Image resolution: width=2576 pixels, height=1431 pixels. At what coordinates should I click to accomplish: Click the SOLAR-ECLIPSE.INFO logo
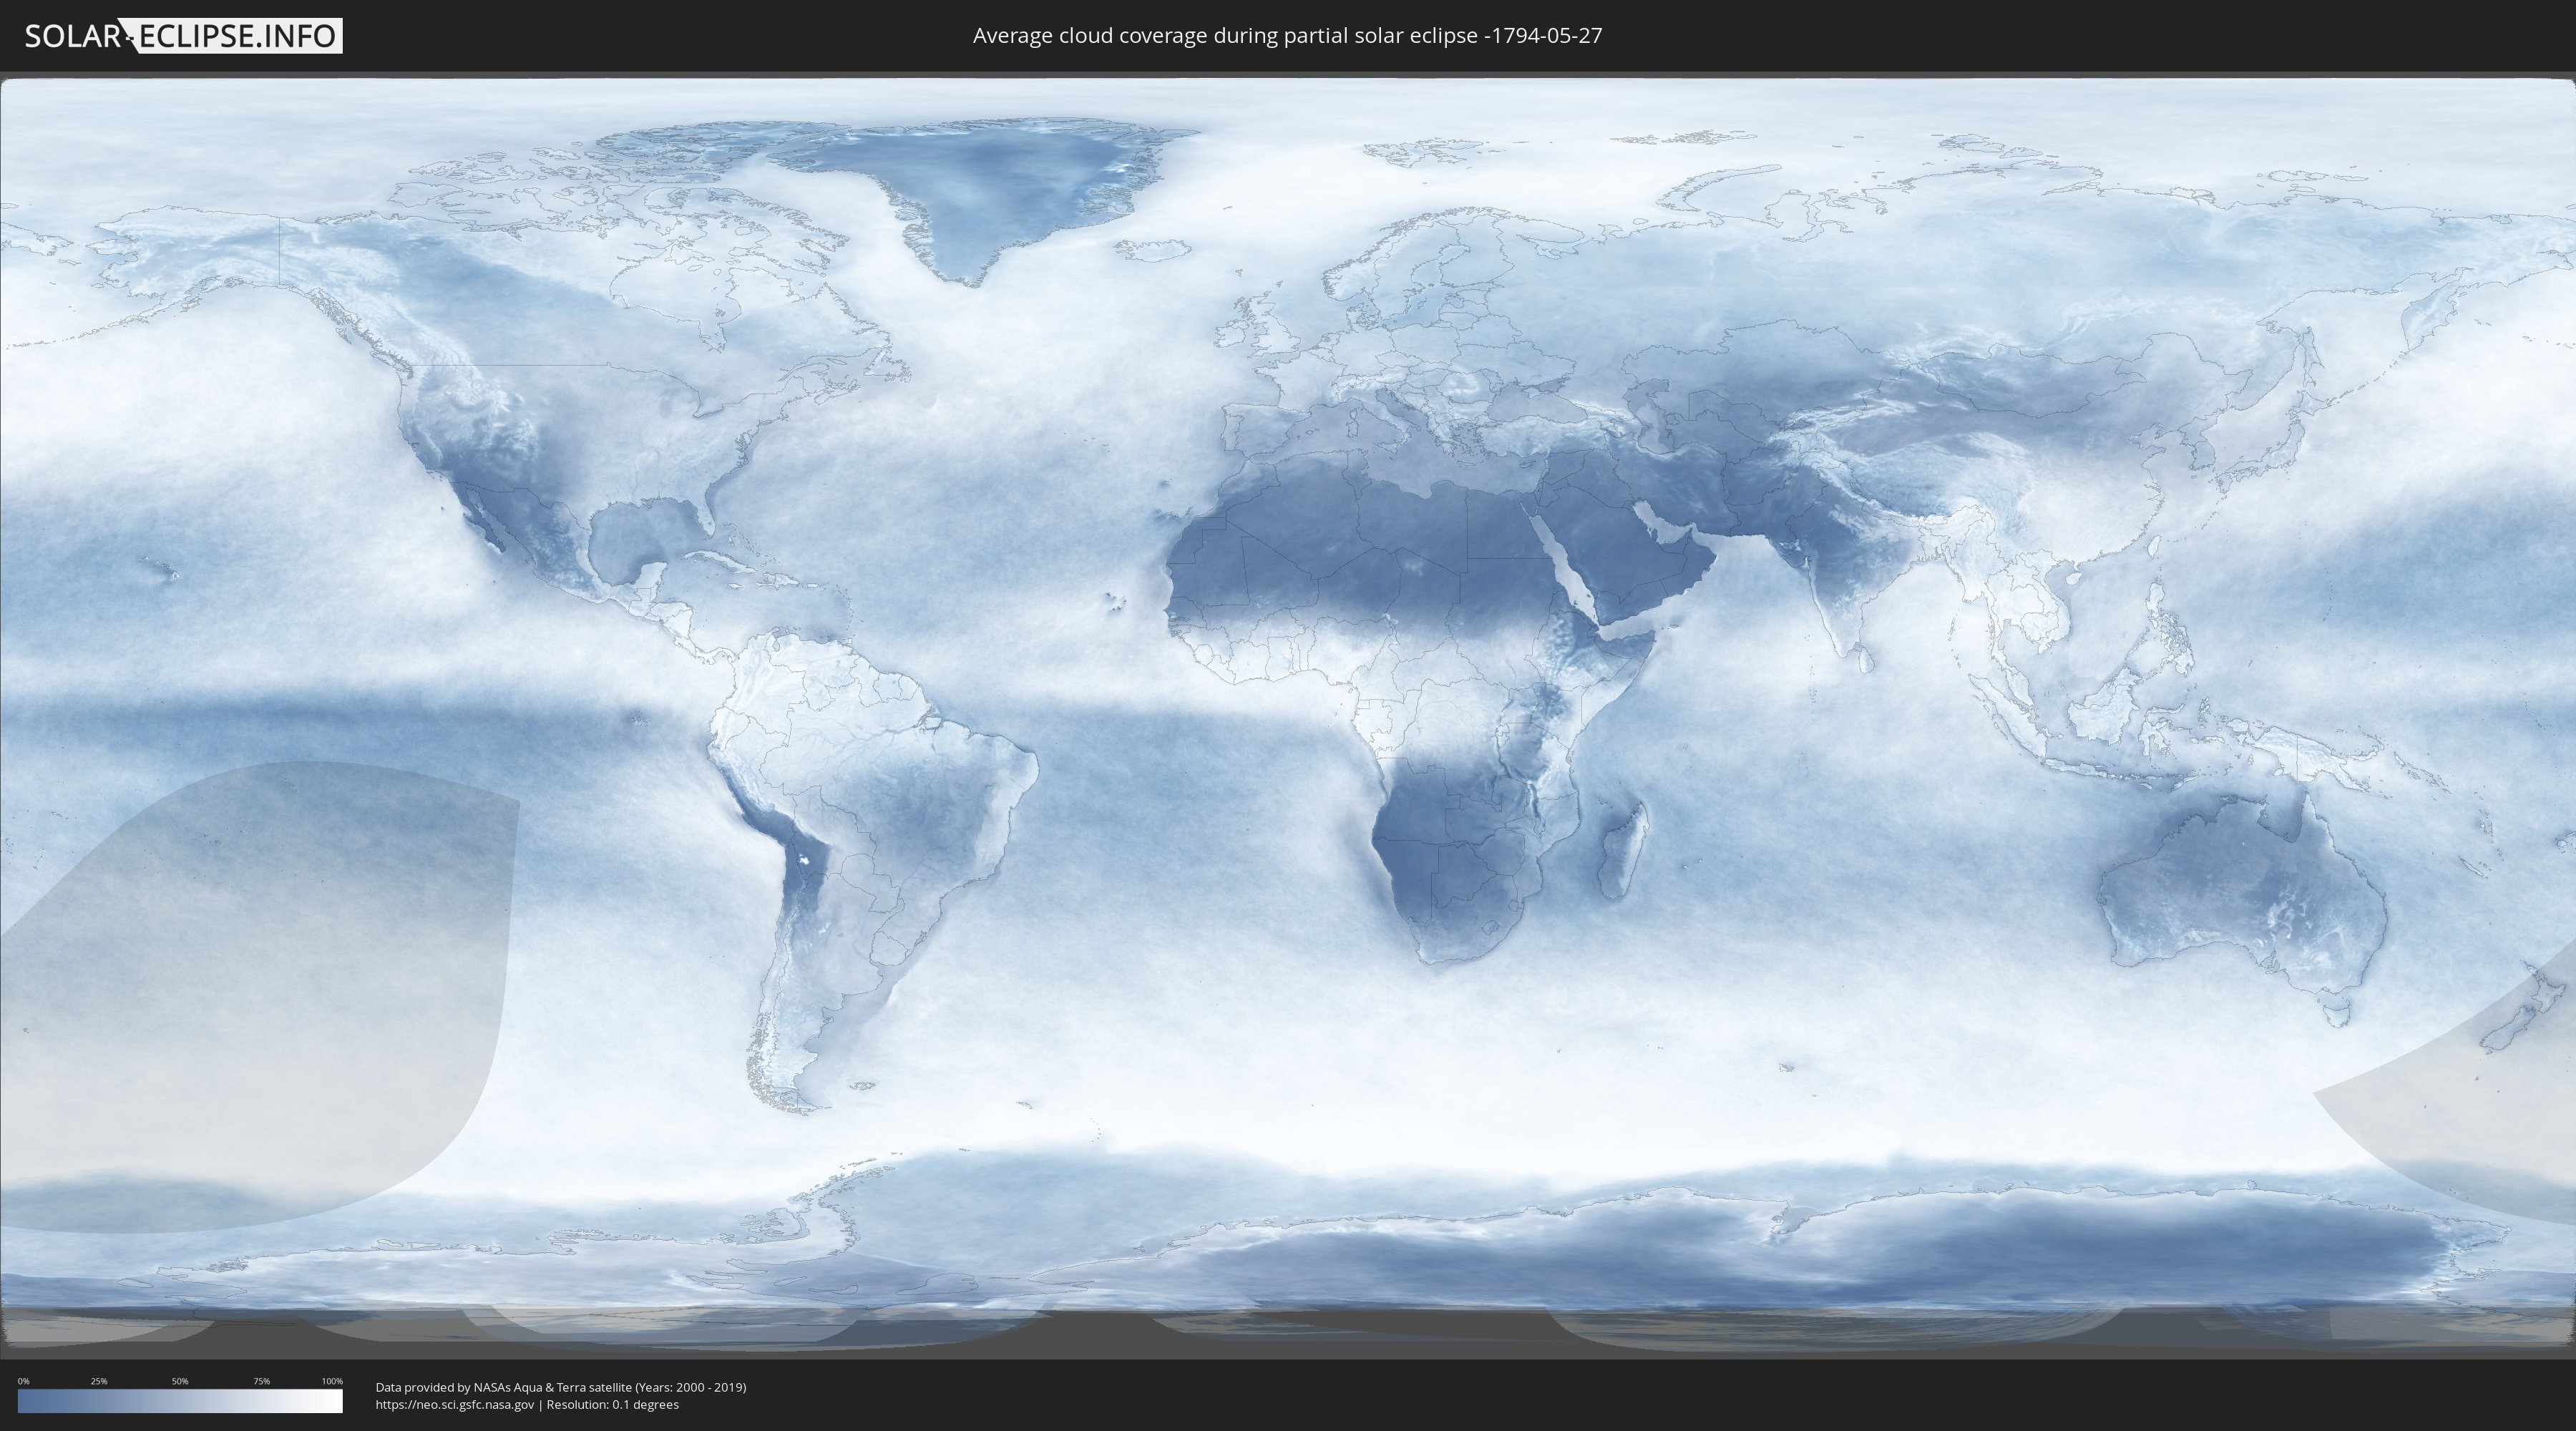pos(183,36)
